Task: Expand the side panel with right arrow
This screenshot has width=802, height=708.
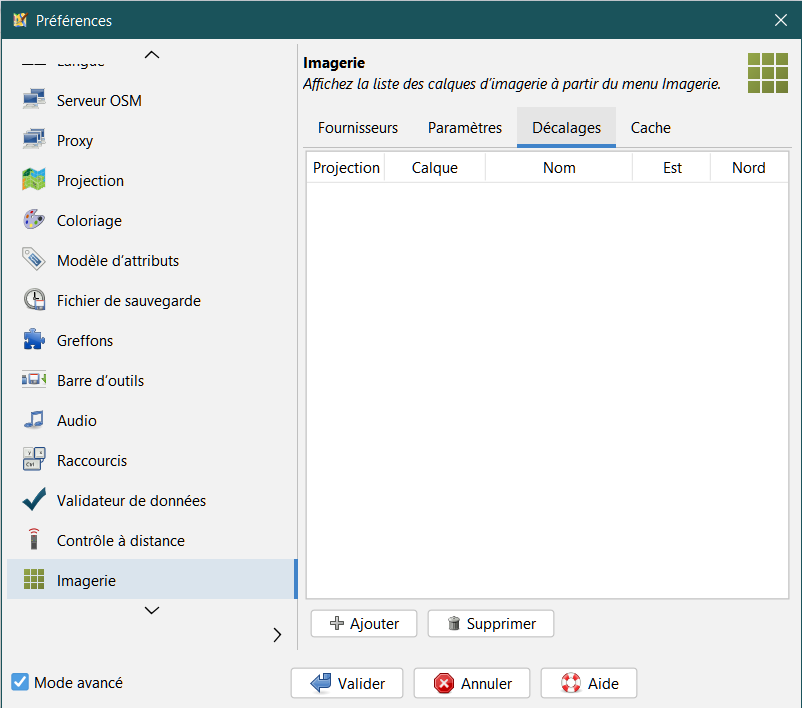Action: pos(277,634)
